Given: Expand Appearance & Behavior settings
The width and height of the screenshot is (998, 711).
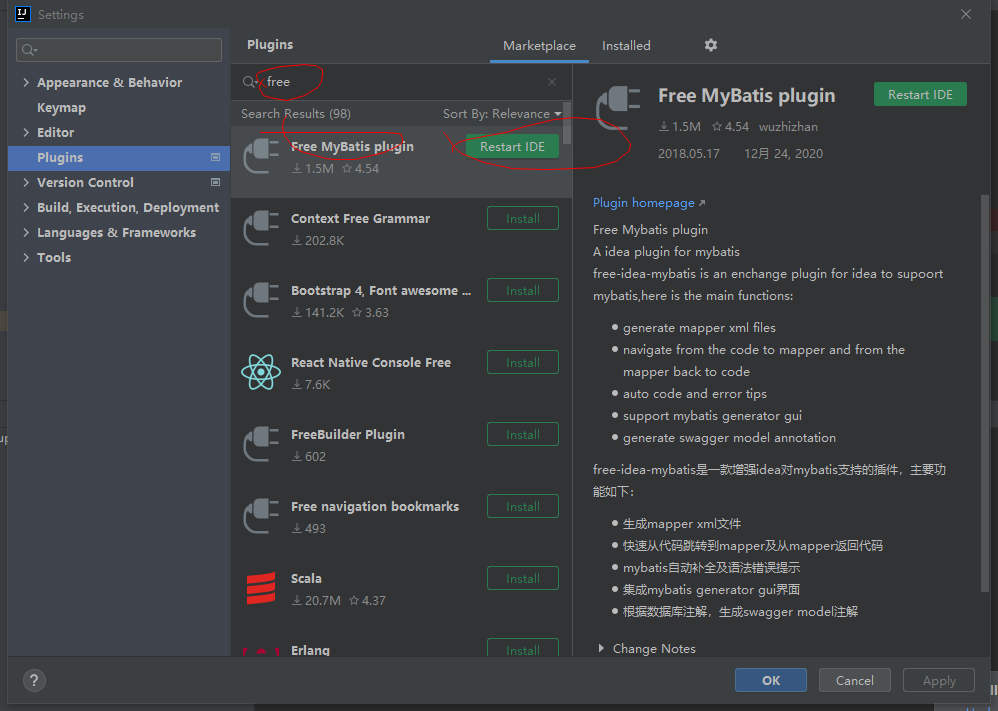Looking at the screenshot, I should tap(26, 82).
